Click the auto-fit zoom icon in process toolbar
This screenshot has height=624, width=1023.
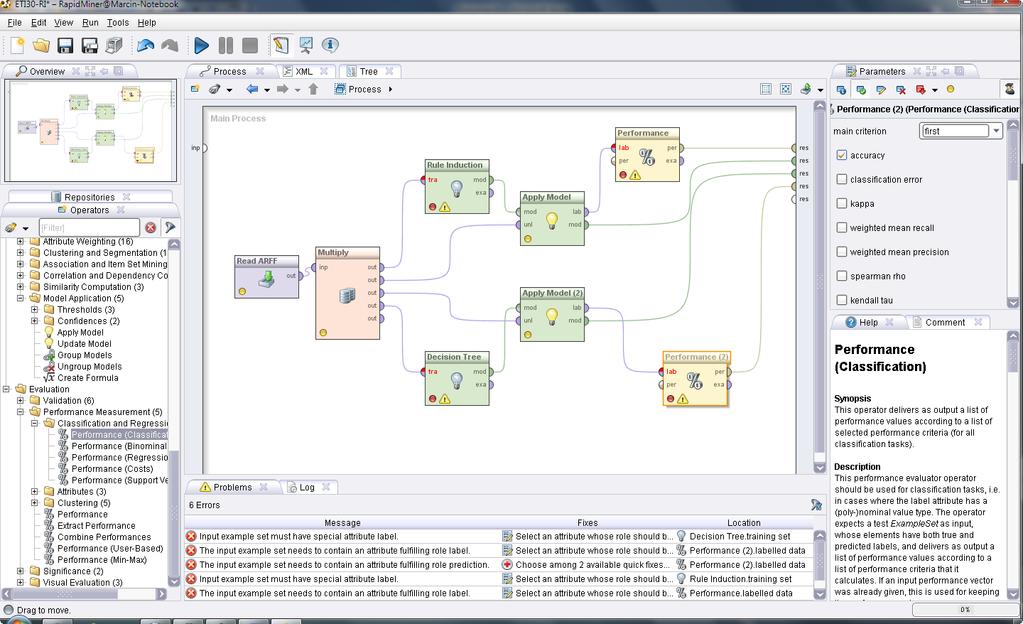click(786, 89)
